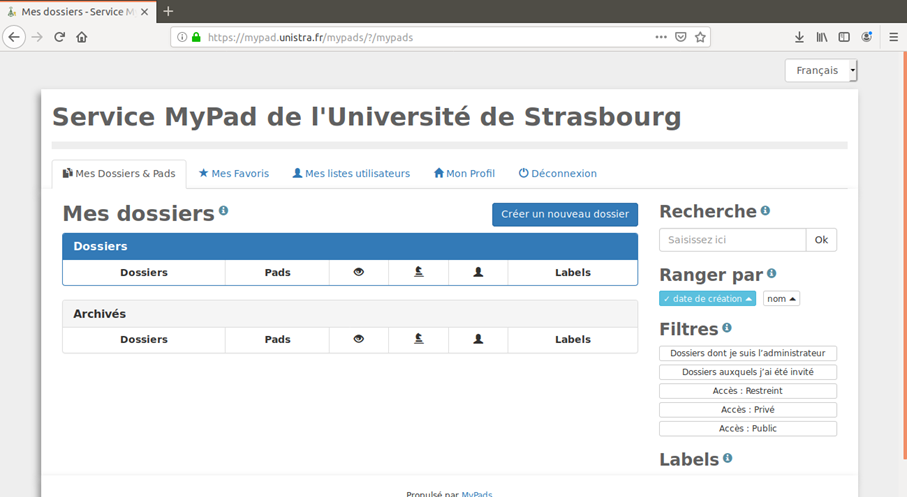Click the info icon next to Recherche

click(765, 211)
